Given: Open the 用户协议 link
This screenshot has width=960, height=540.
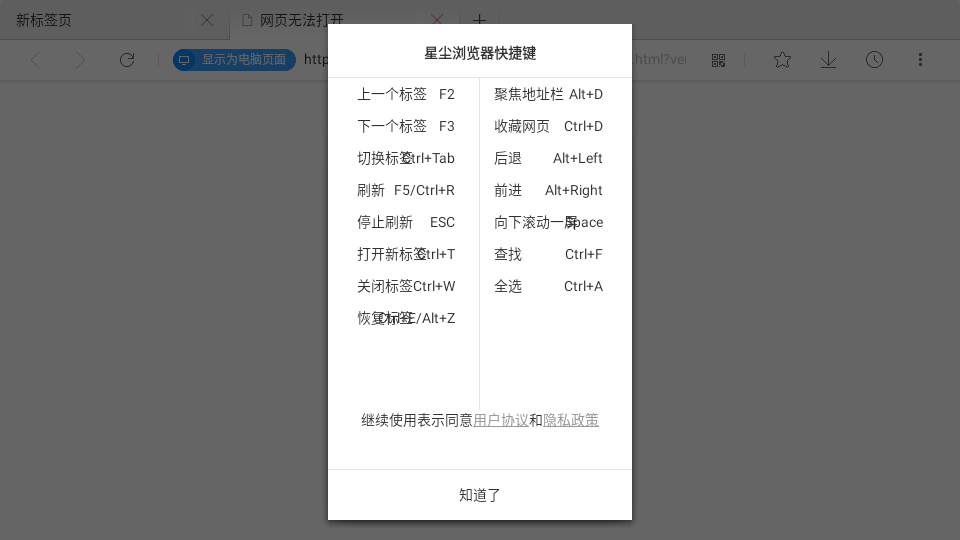Looking at the screenshot, I should coord(501,420).
